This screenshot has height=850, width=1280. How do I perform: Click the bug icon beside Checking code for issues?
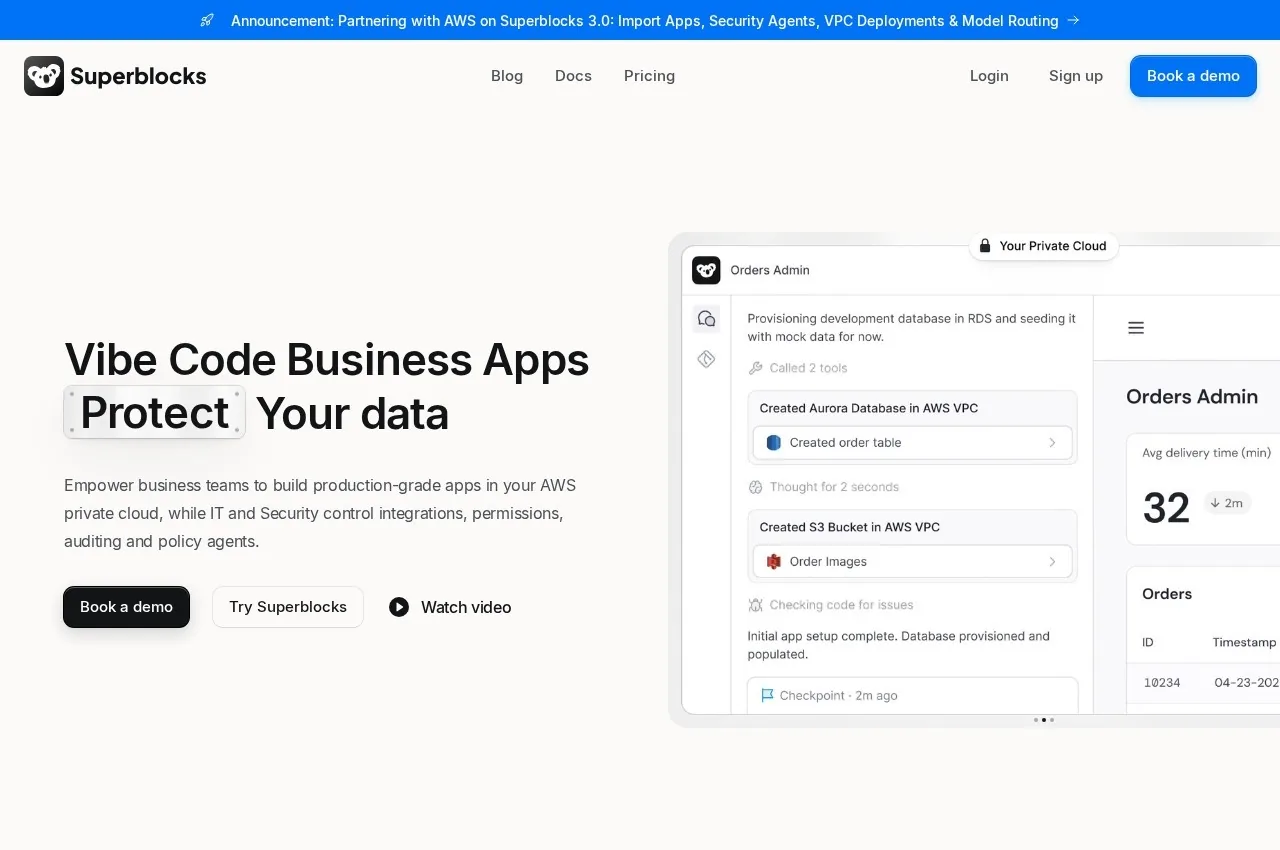click(756, 605)
